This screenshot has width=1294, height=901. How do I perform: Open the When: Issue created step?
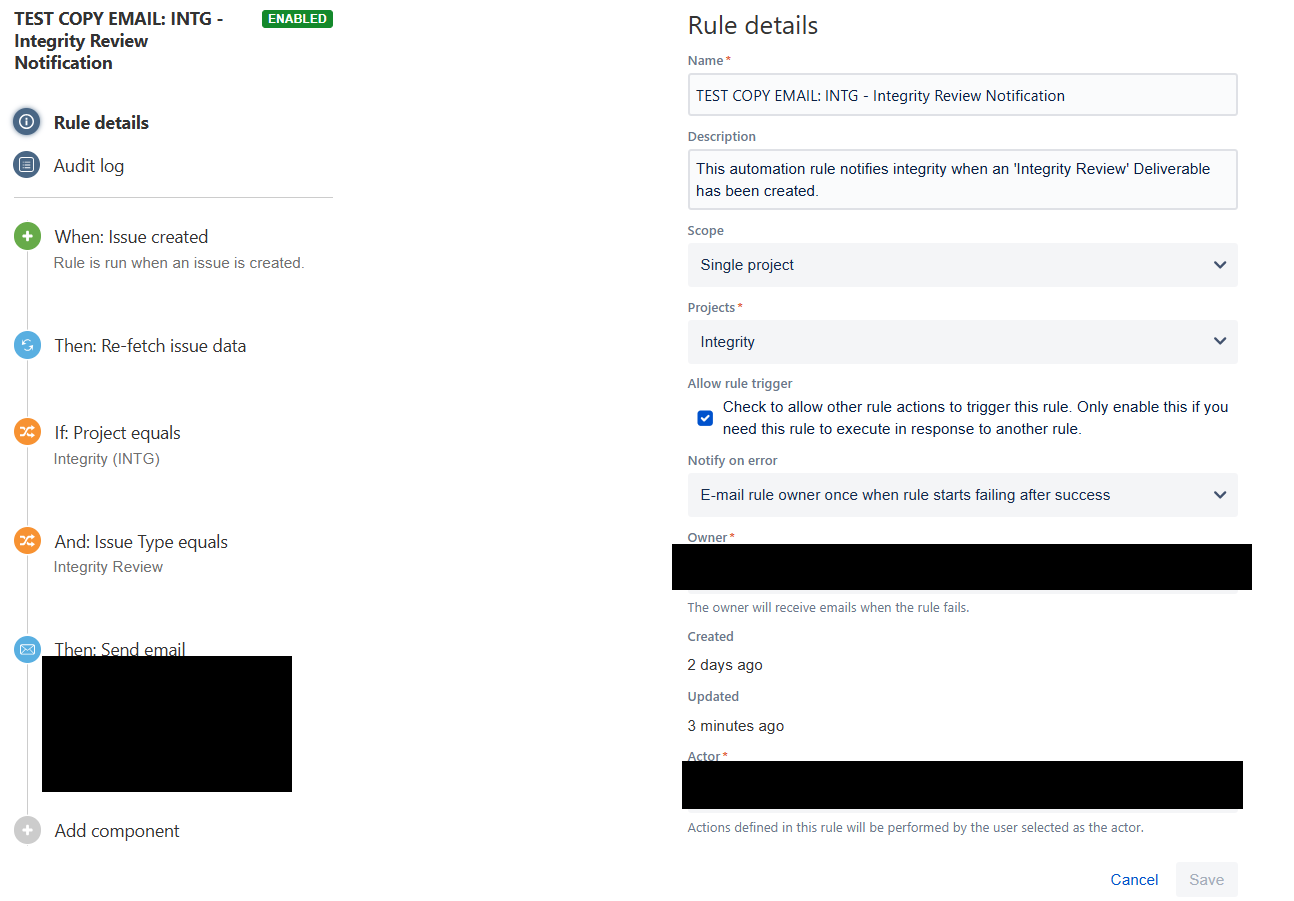(x=131, y=237)
